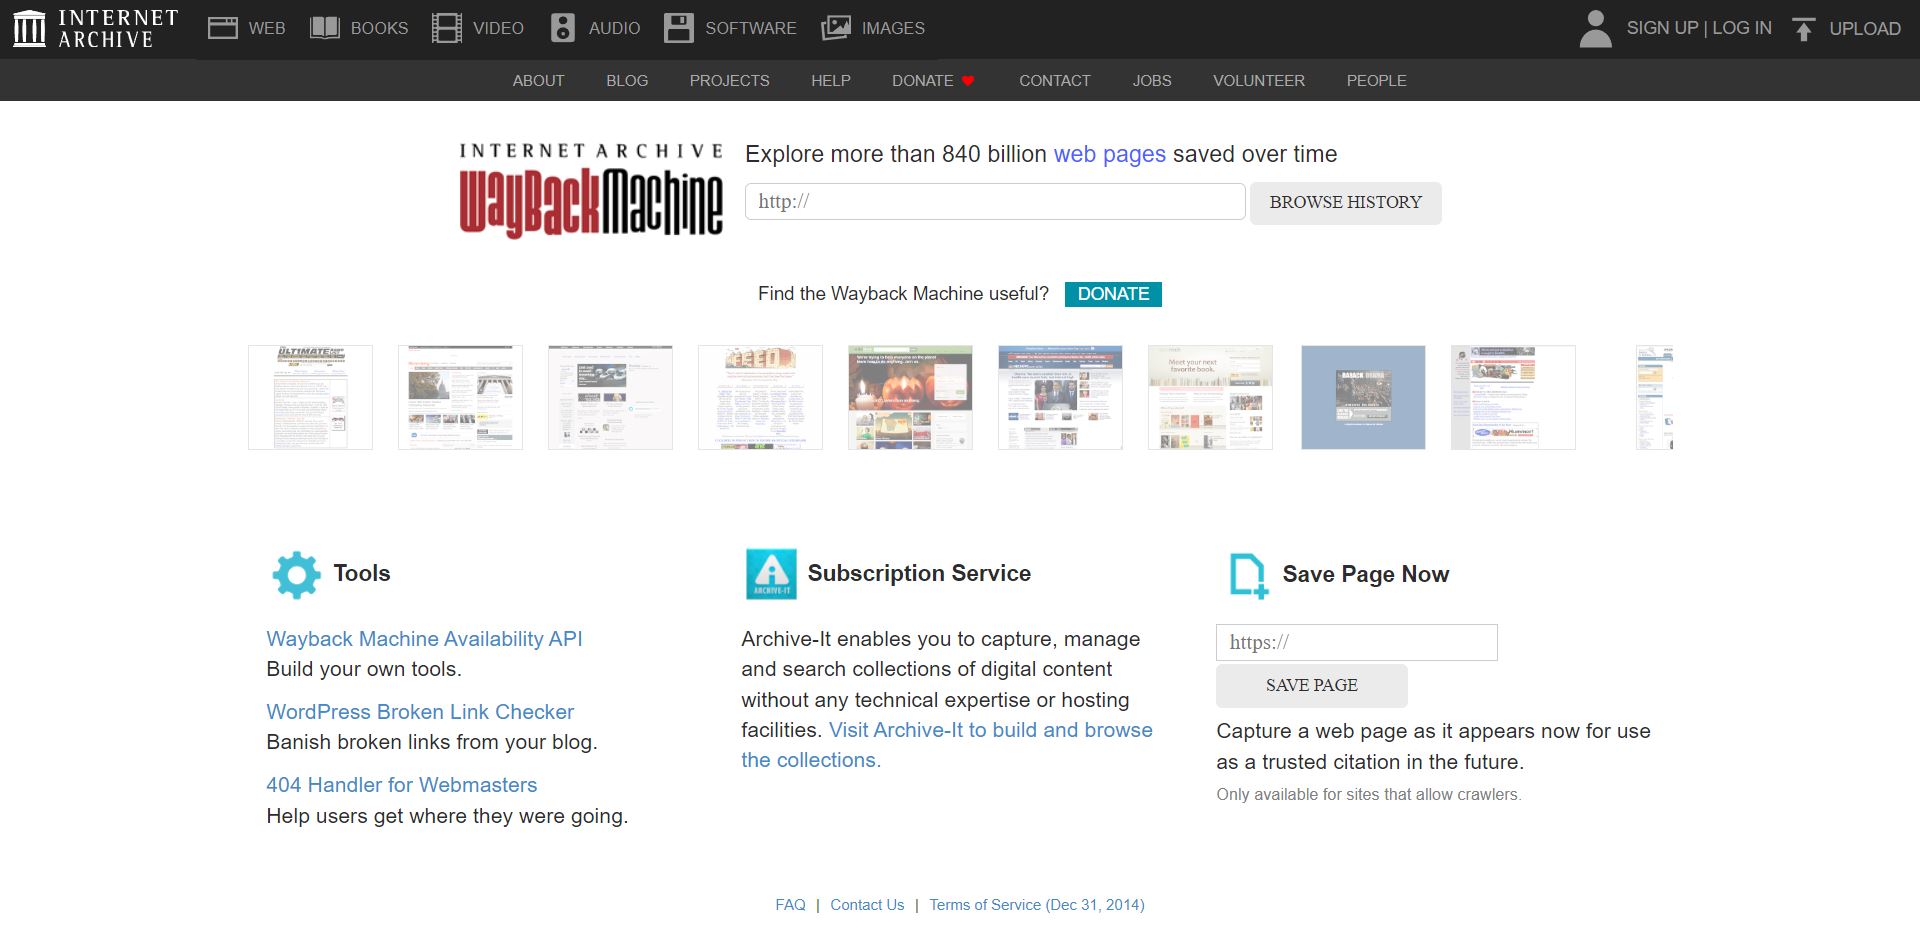The image size is (1920, 930).
Task: Click the Upload arrow icon
Action: [x=1803, y=29]
